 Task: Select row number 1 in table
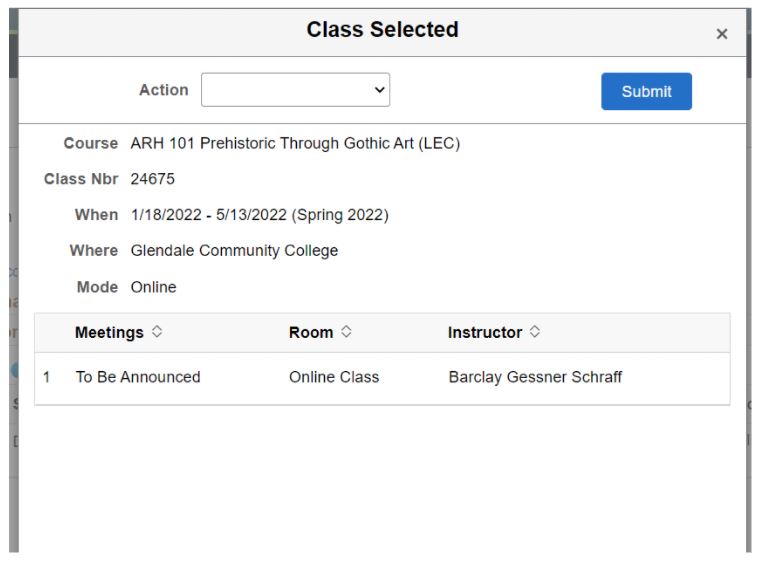(x=47, y=378)
